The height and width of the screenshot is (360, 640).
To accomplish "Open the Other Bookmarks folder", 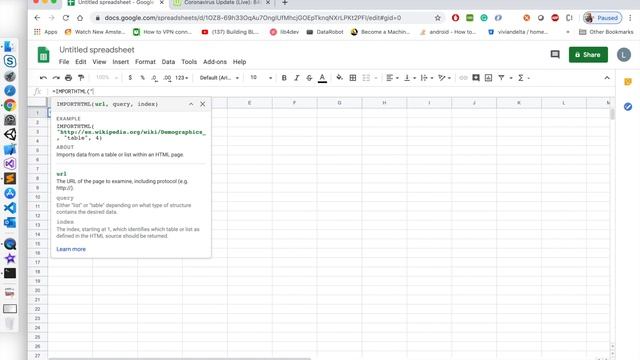I will pyautogui.click(x=606, y=32).
